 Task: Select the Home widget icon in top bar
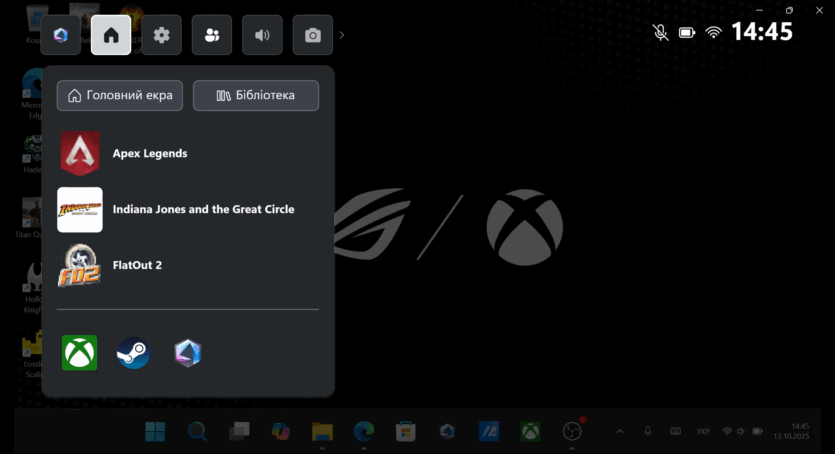(x=111, y=35)
